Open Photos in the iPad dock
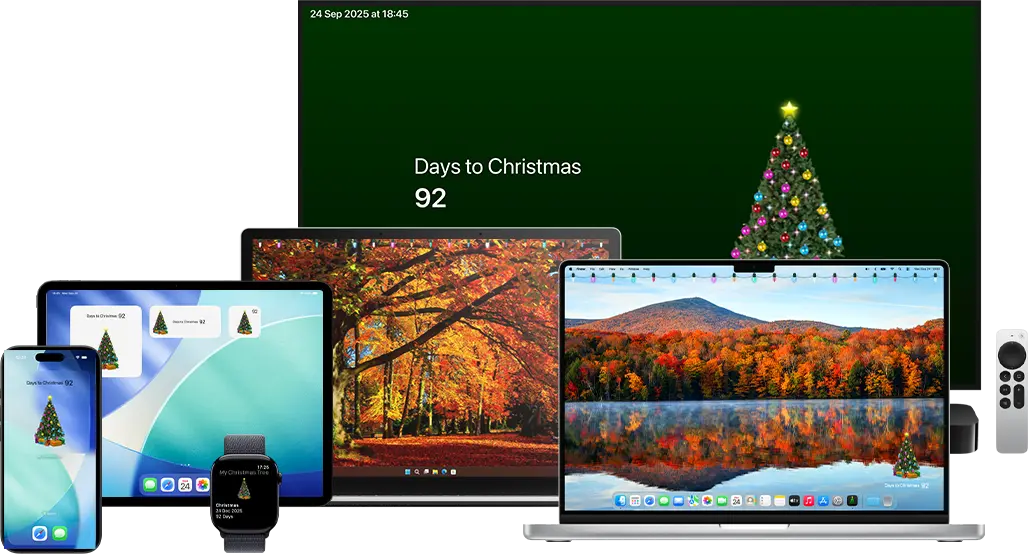This screenshot has height=554, width=1028. coord(202,484)
